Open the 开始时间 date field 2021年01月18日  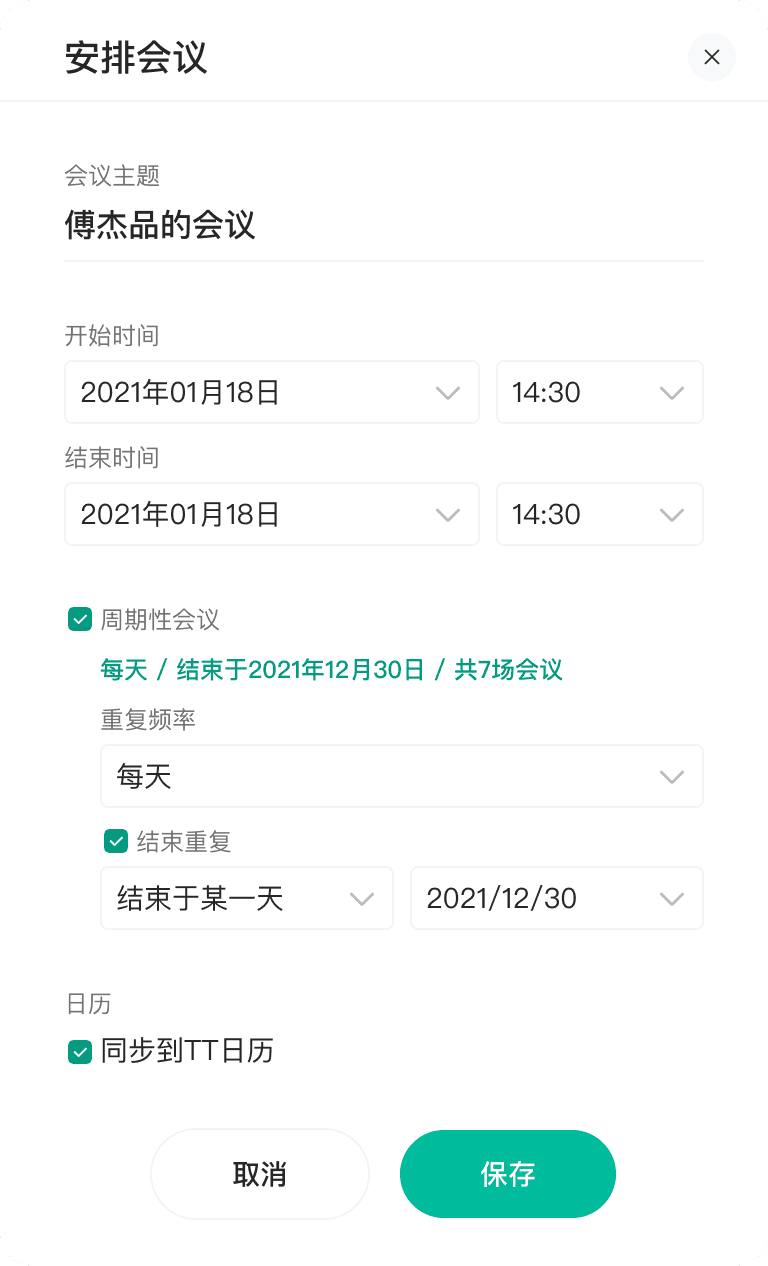(272, 392)
